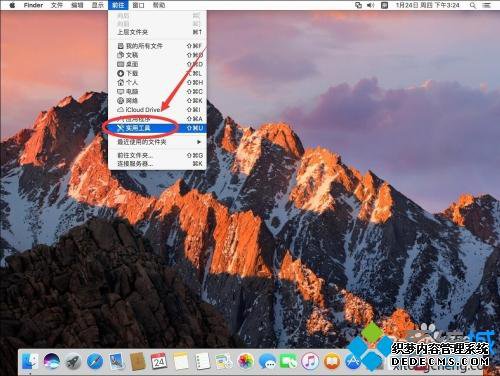The width and height of the screenshot is (500, 376).
Task: Open Finder from the Dock
Action: 30,361
